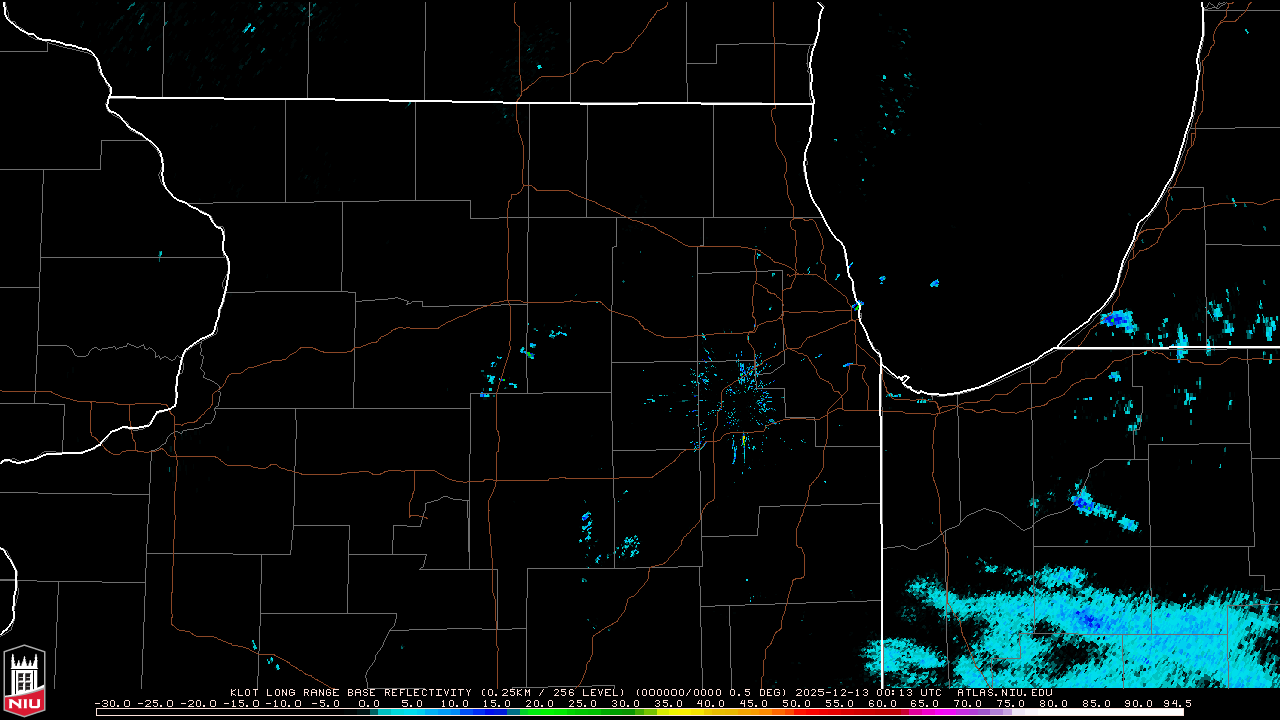Open the ATLAS.NIU.EDU link text
Image resolution: width=1280 pixels, height=720 pixels.
[x=1004, y=692]
